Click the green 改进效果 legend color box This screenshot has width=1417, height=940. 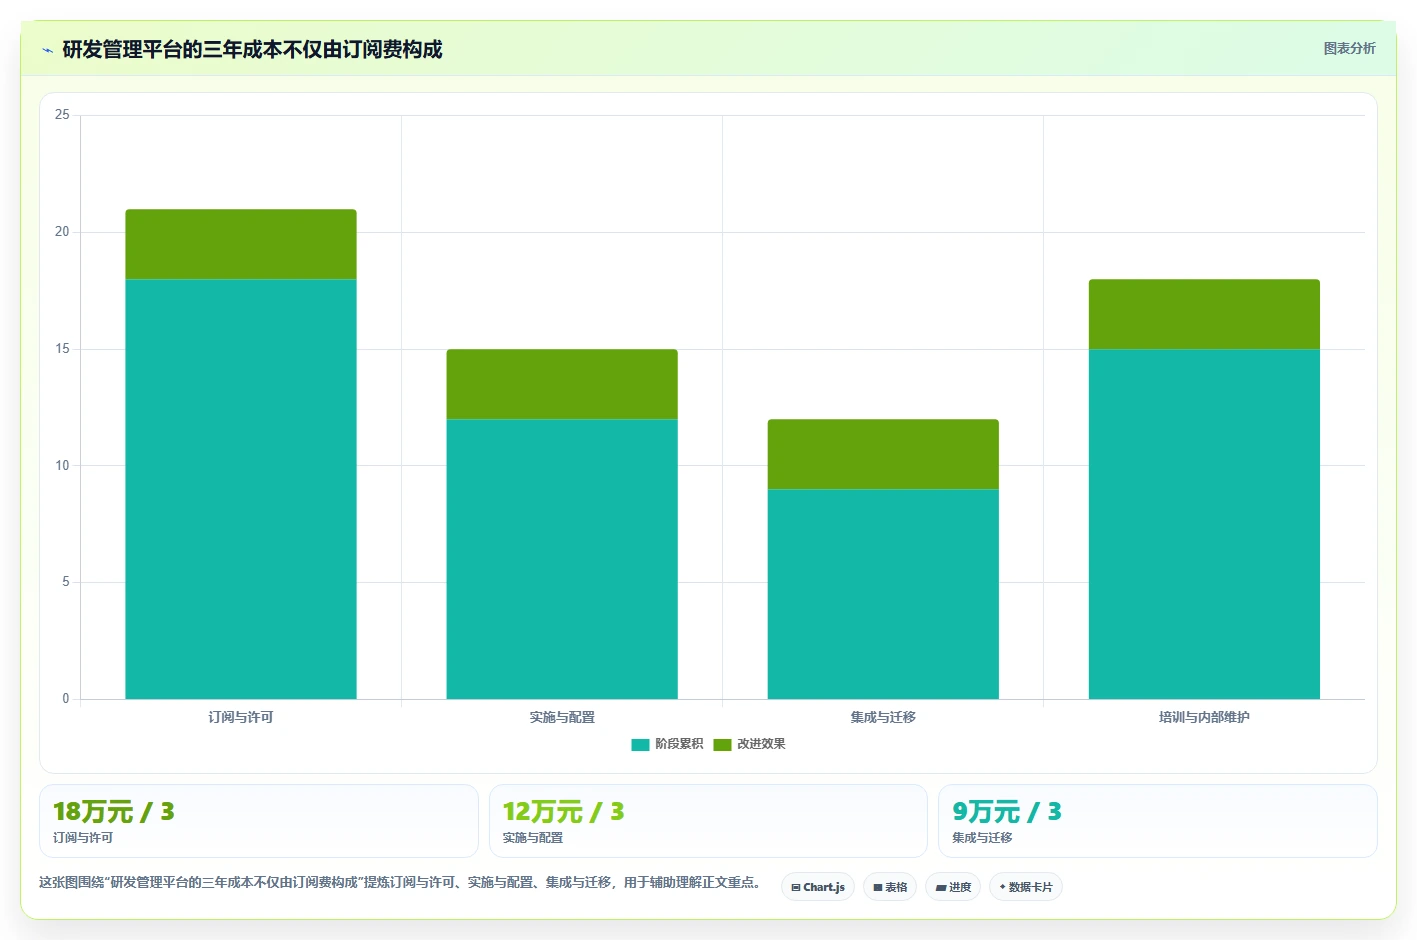[x=722, y=744]
